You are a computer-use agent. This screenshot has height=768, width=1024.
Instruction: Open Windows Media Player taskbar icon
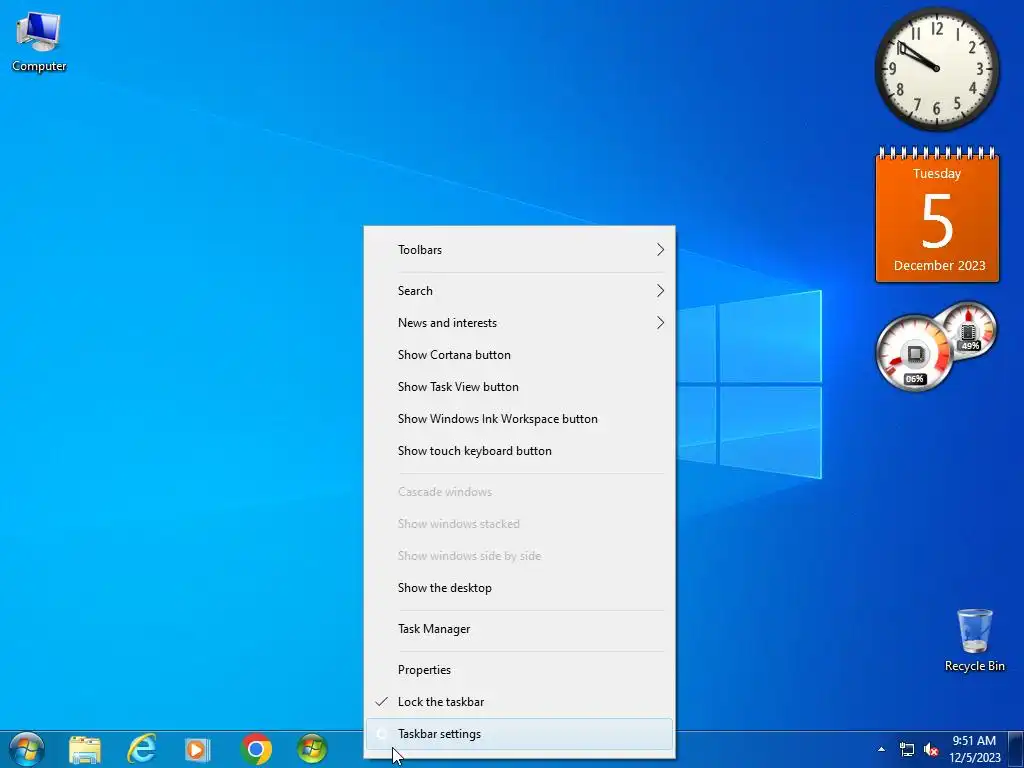tap(198, 750)
